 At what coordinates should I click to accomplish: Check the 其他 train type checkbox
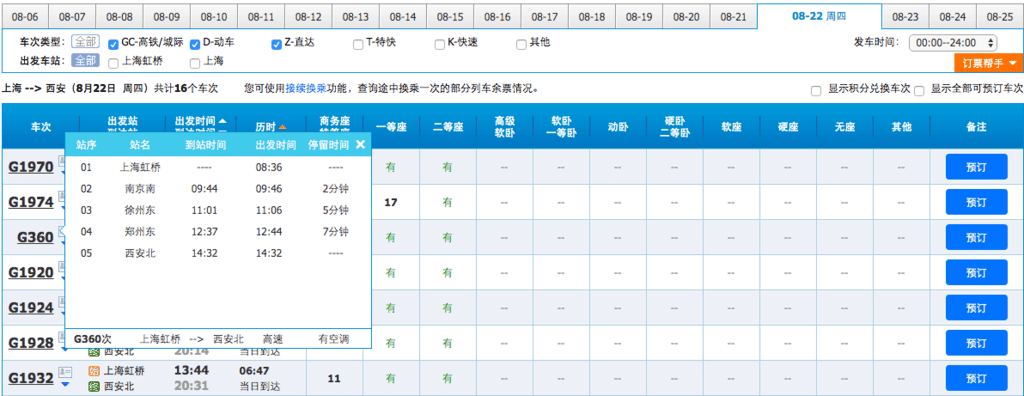coord(521,44)
